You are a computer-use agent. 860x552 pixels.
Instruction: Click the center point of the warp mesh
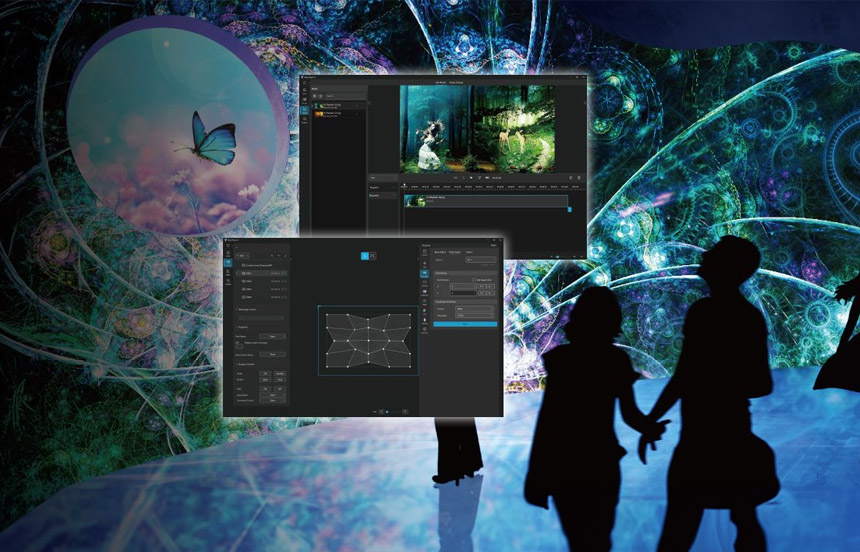click(369, 342)
